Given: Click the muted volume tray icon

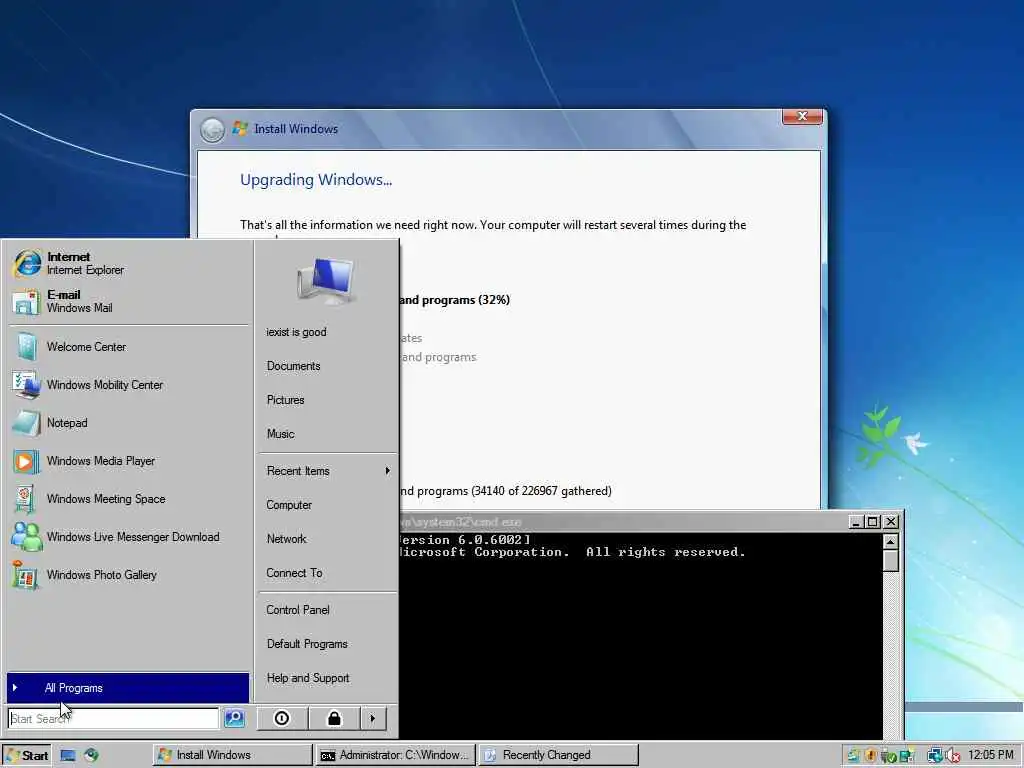Looking at the screenshot, I should 952,756.
